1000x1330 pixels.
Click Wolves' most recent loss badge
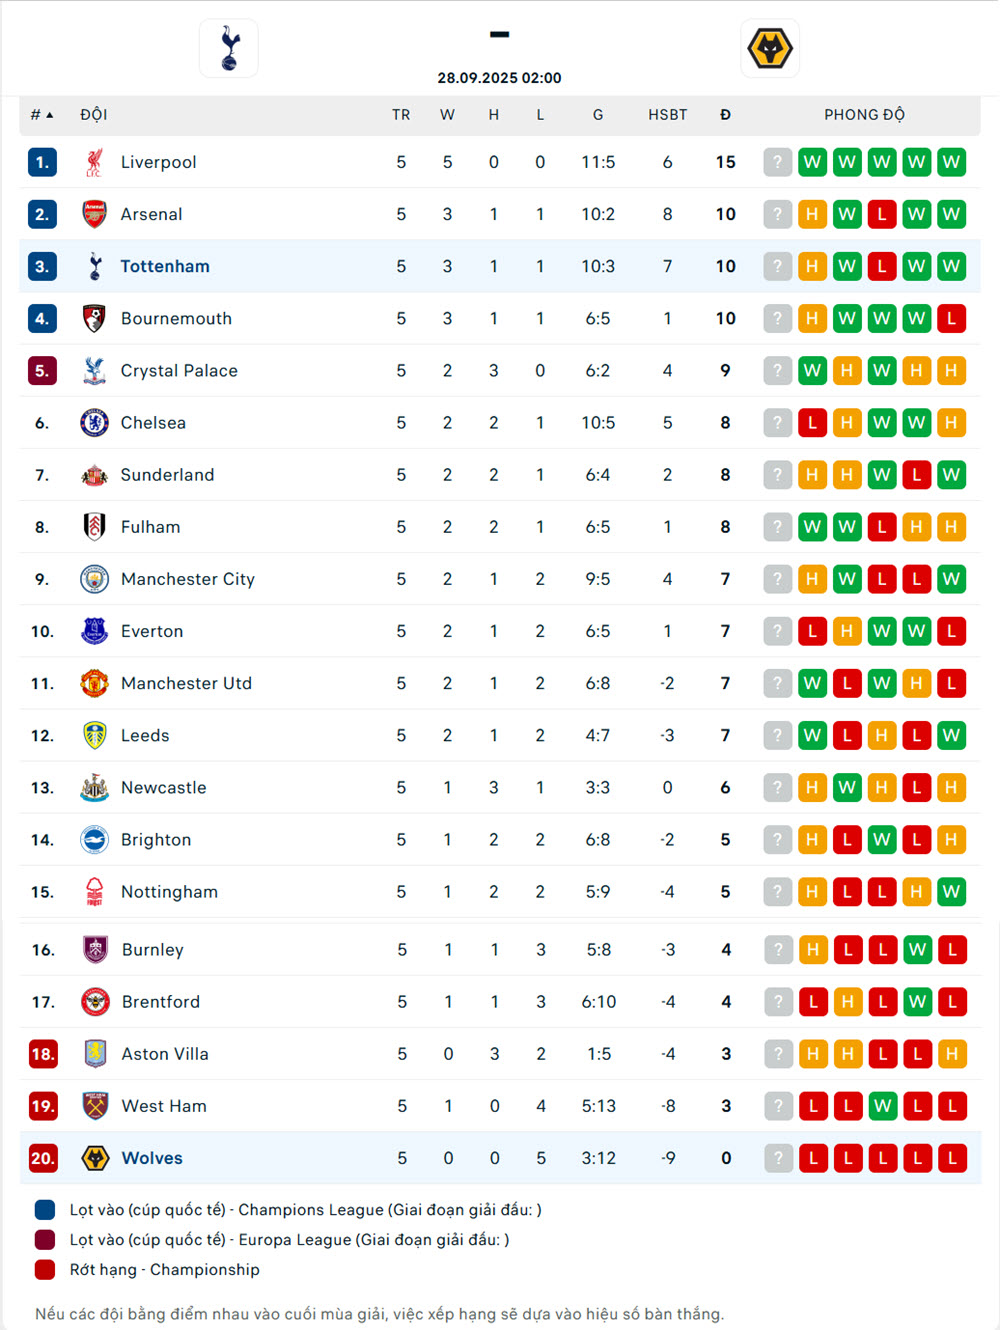(813, 1158)
